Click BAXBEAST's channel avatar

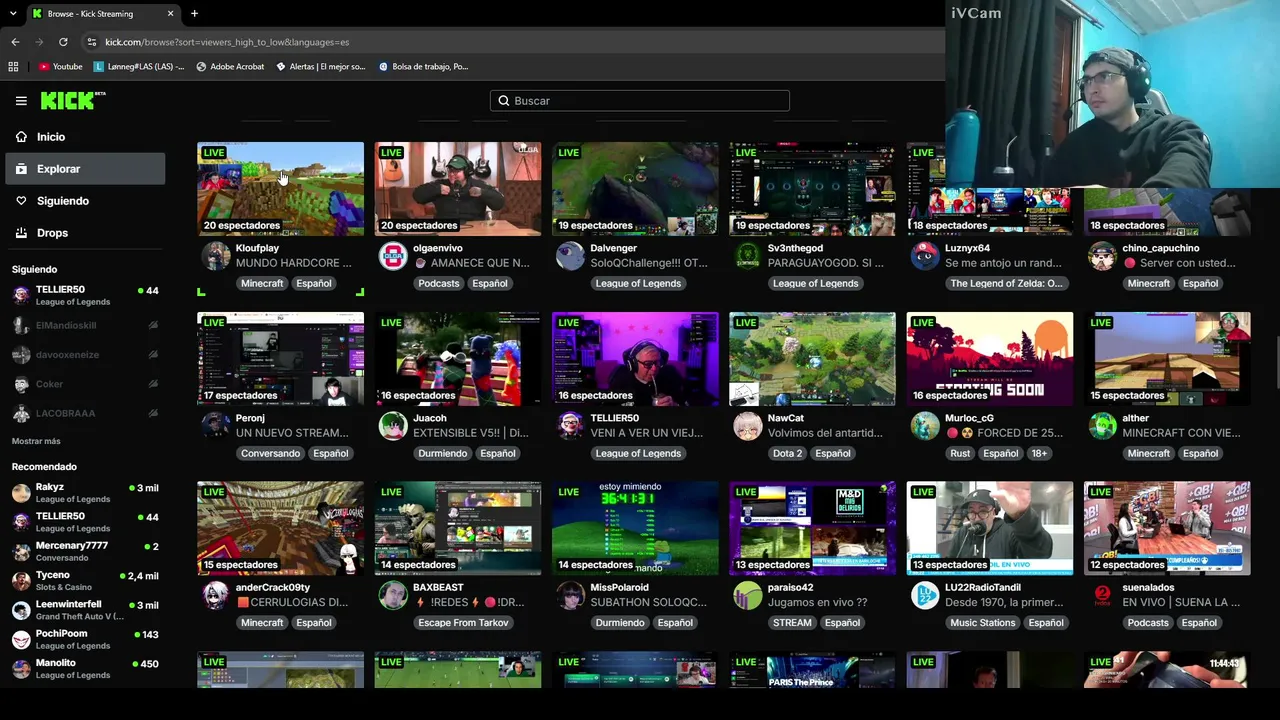pyautogui.click(x=393, y=596)
